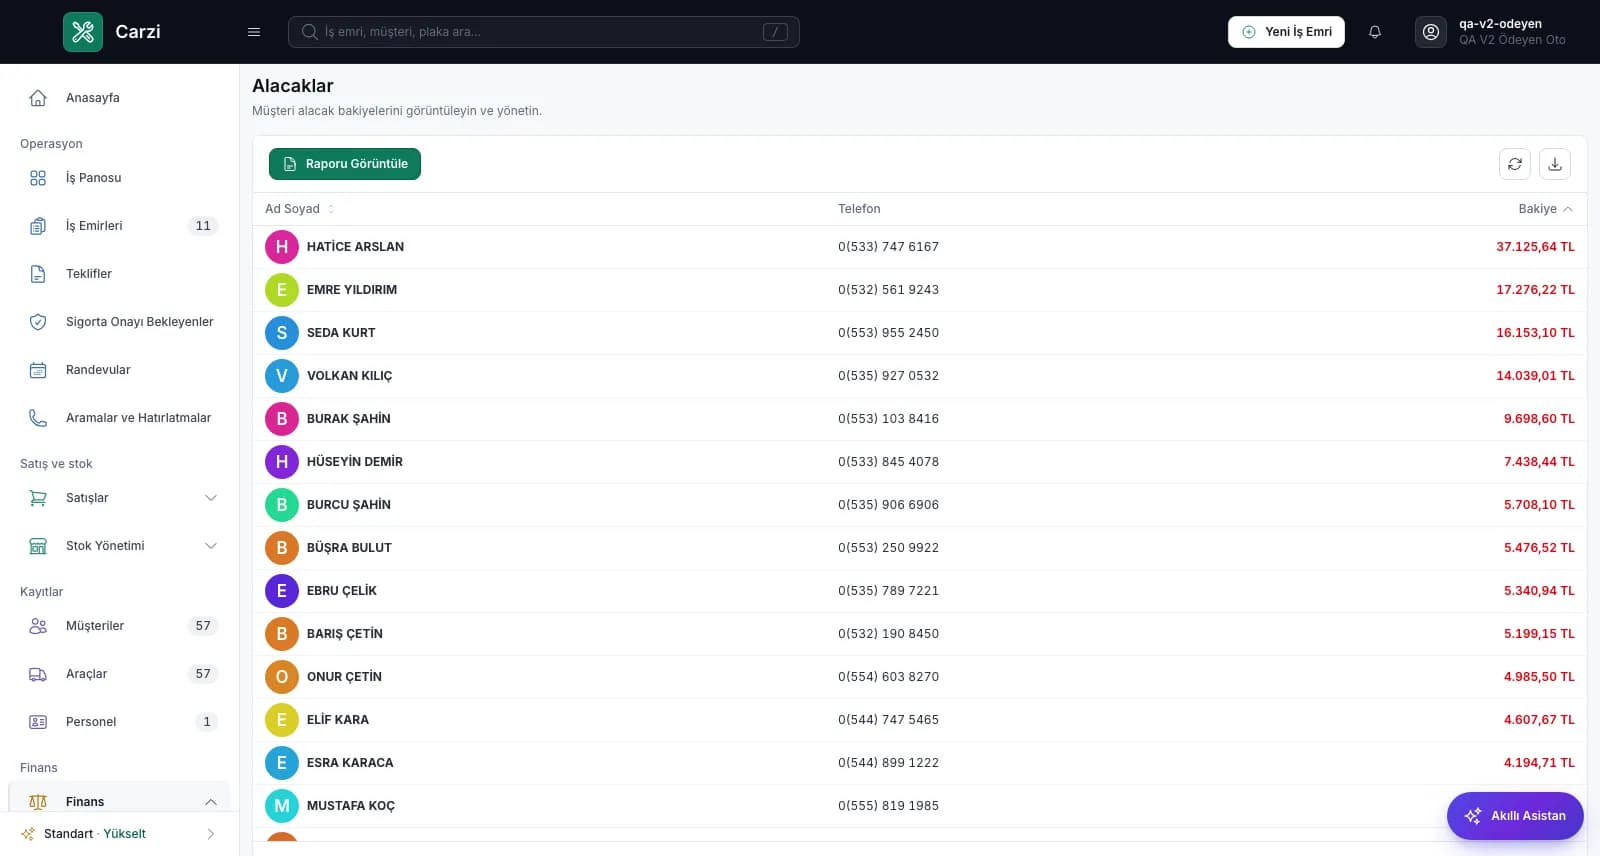Open the Standart plan upgrade arrow
The height and width of the screenshot is (856, 1600).
tap(210, 834)
